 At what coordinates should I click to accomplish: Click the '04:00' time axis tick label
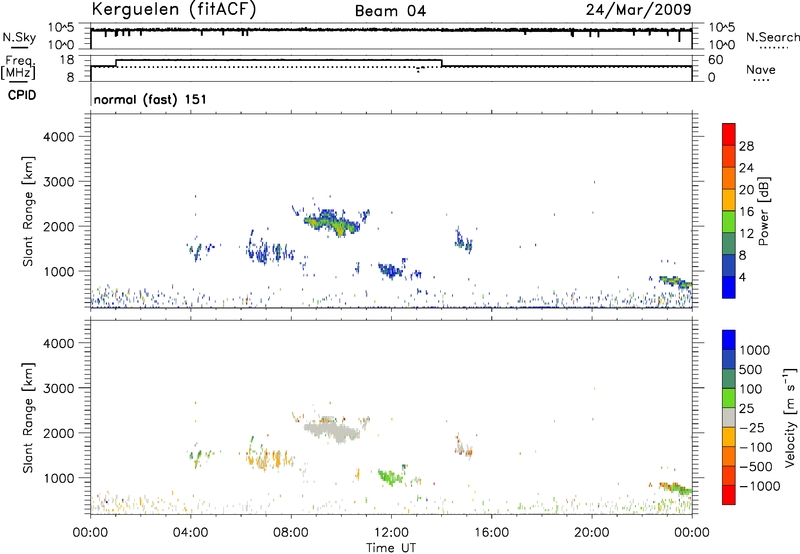[x=190, y=533]
